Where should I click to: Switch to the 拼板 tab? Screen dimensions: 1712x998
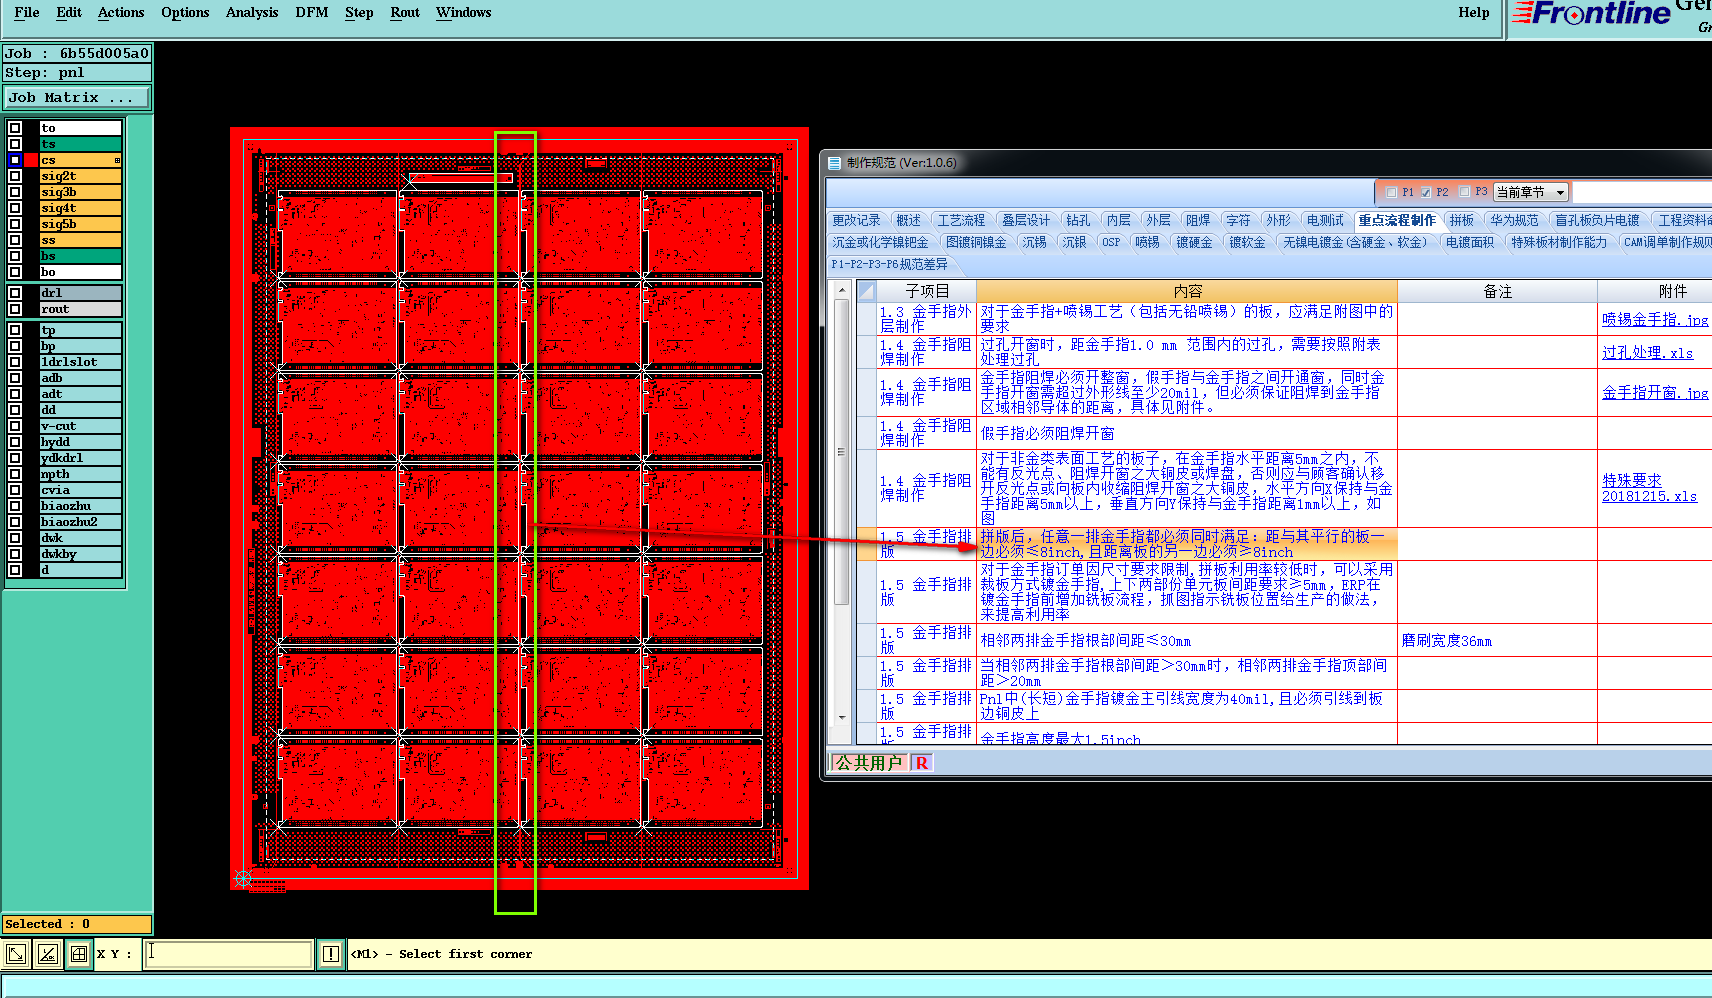[x=1462, y=220]
